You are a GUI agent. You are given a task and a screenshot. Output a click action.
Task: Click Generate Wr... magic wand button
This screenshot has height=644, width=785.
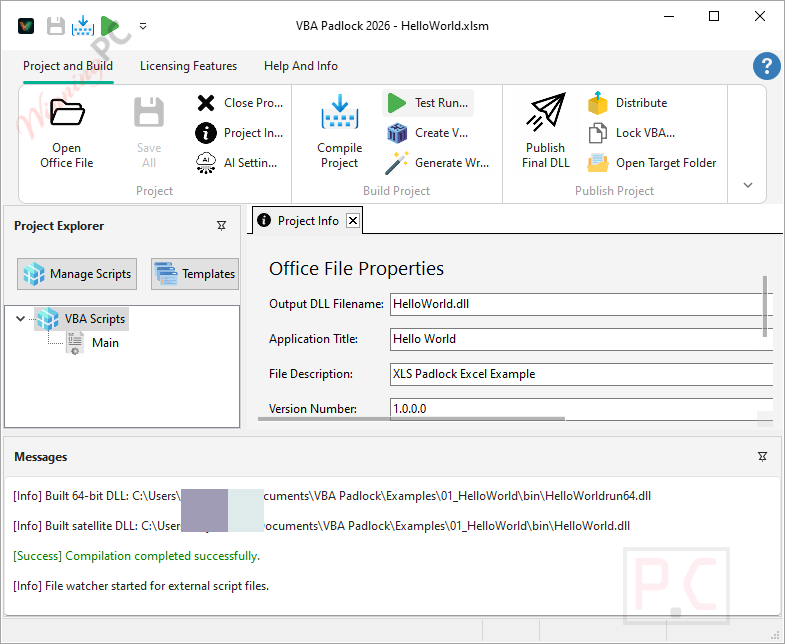click(x=437, y=163)
